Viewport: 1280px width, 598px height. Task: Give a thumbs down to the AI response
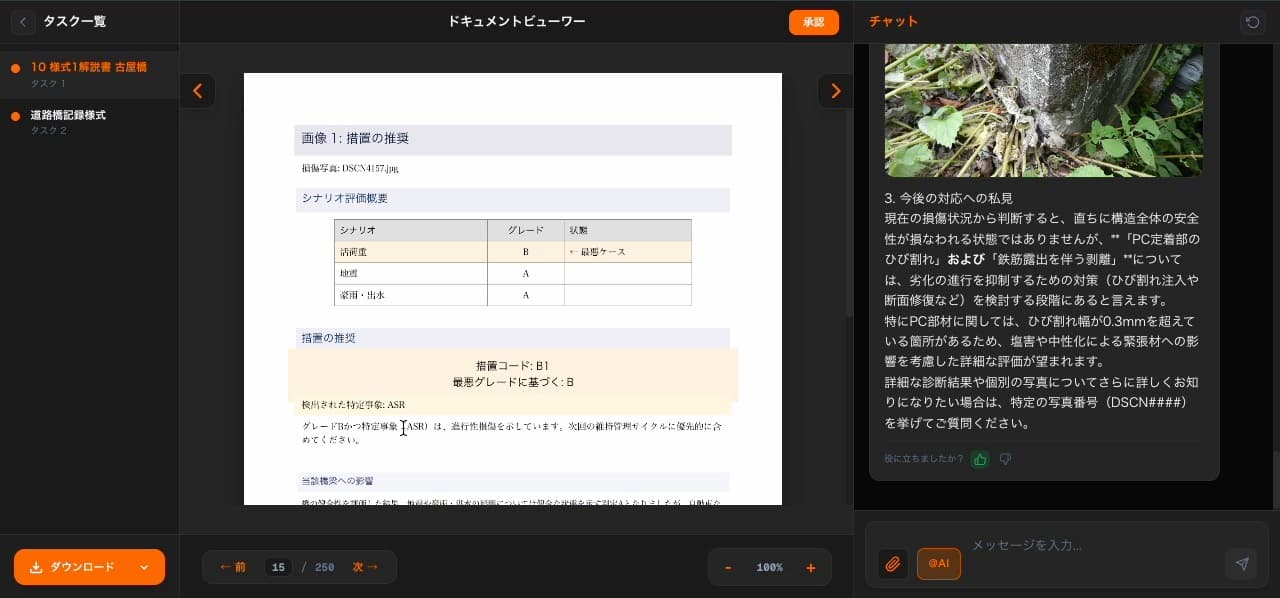1005,459
